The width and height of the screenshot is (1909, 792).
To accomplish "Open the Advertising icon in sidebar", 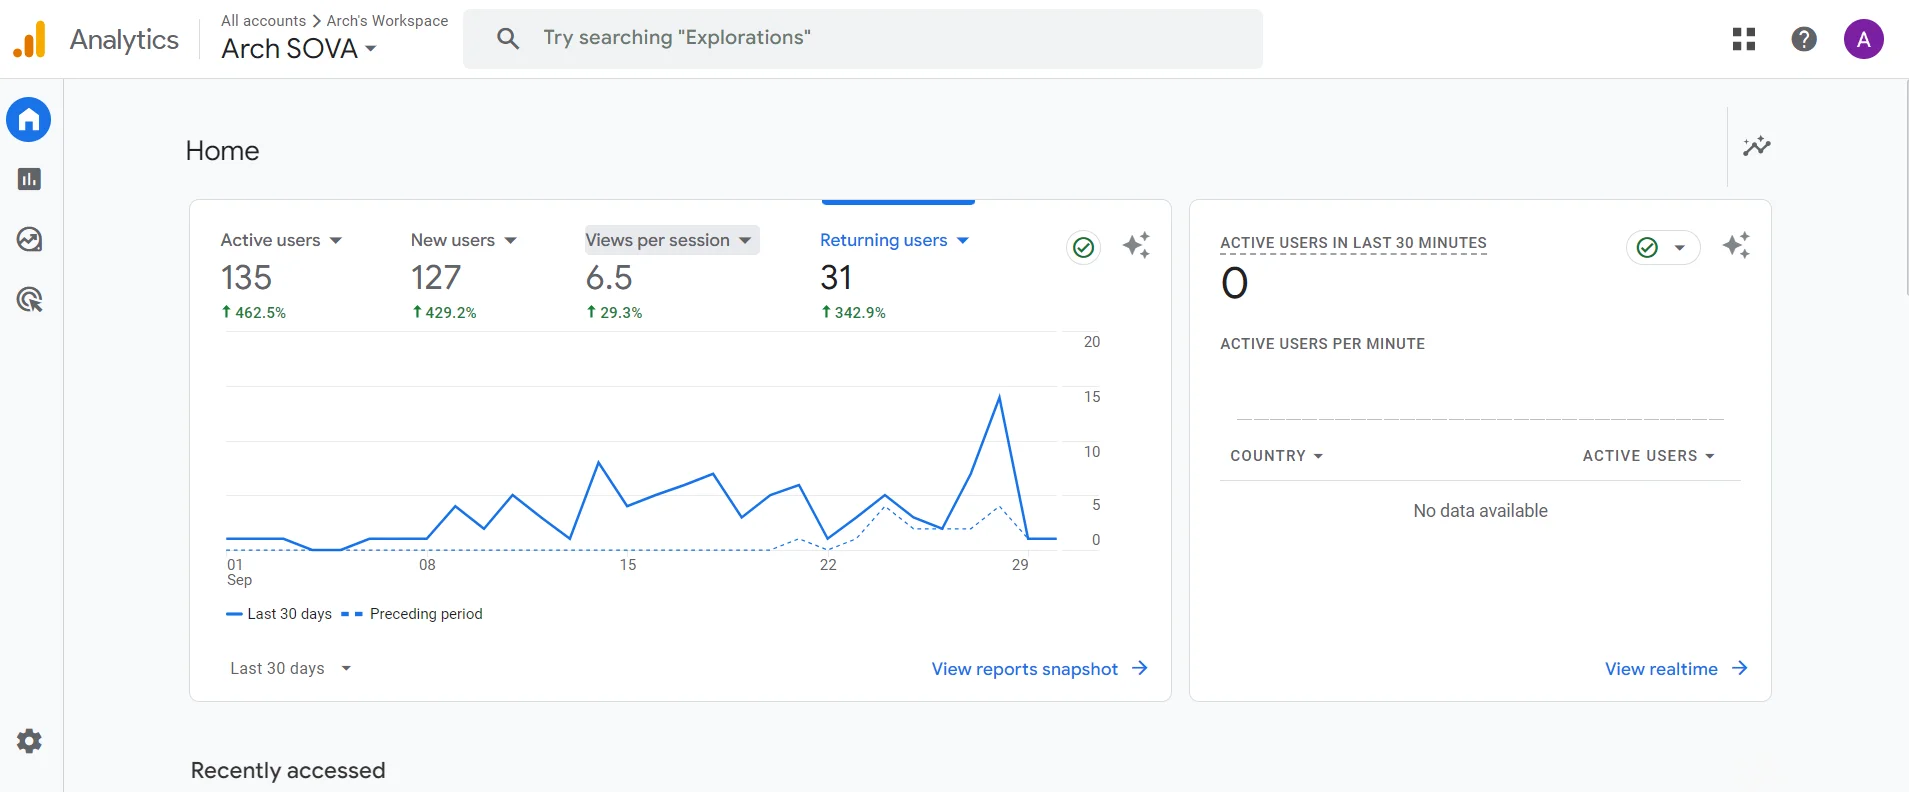I will (29, 299).
